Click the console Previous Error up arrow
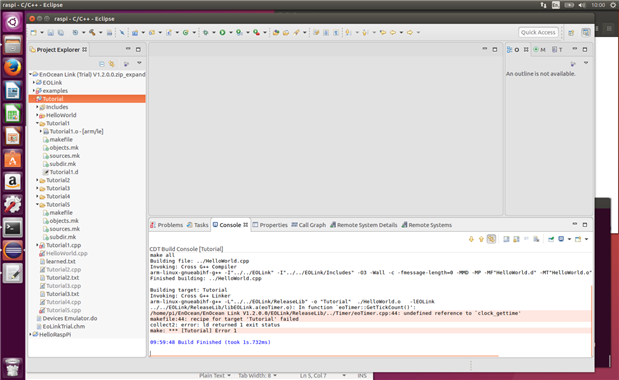The height and width of the screenshot is (380, 619). coord(481,239)
